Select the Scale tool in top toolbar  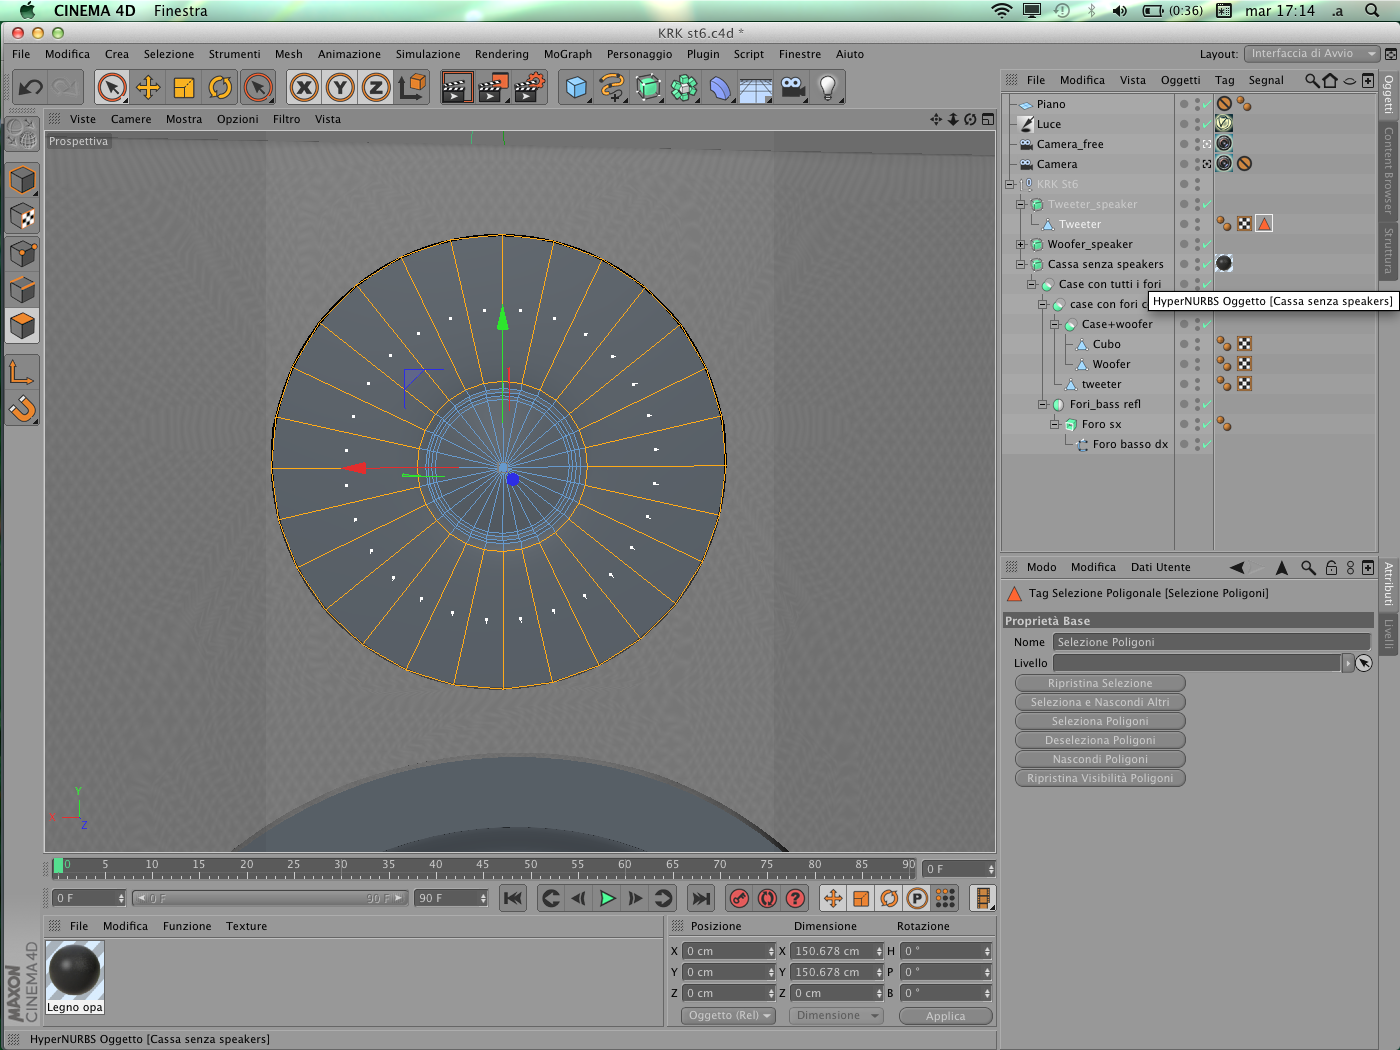184,88
